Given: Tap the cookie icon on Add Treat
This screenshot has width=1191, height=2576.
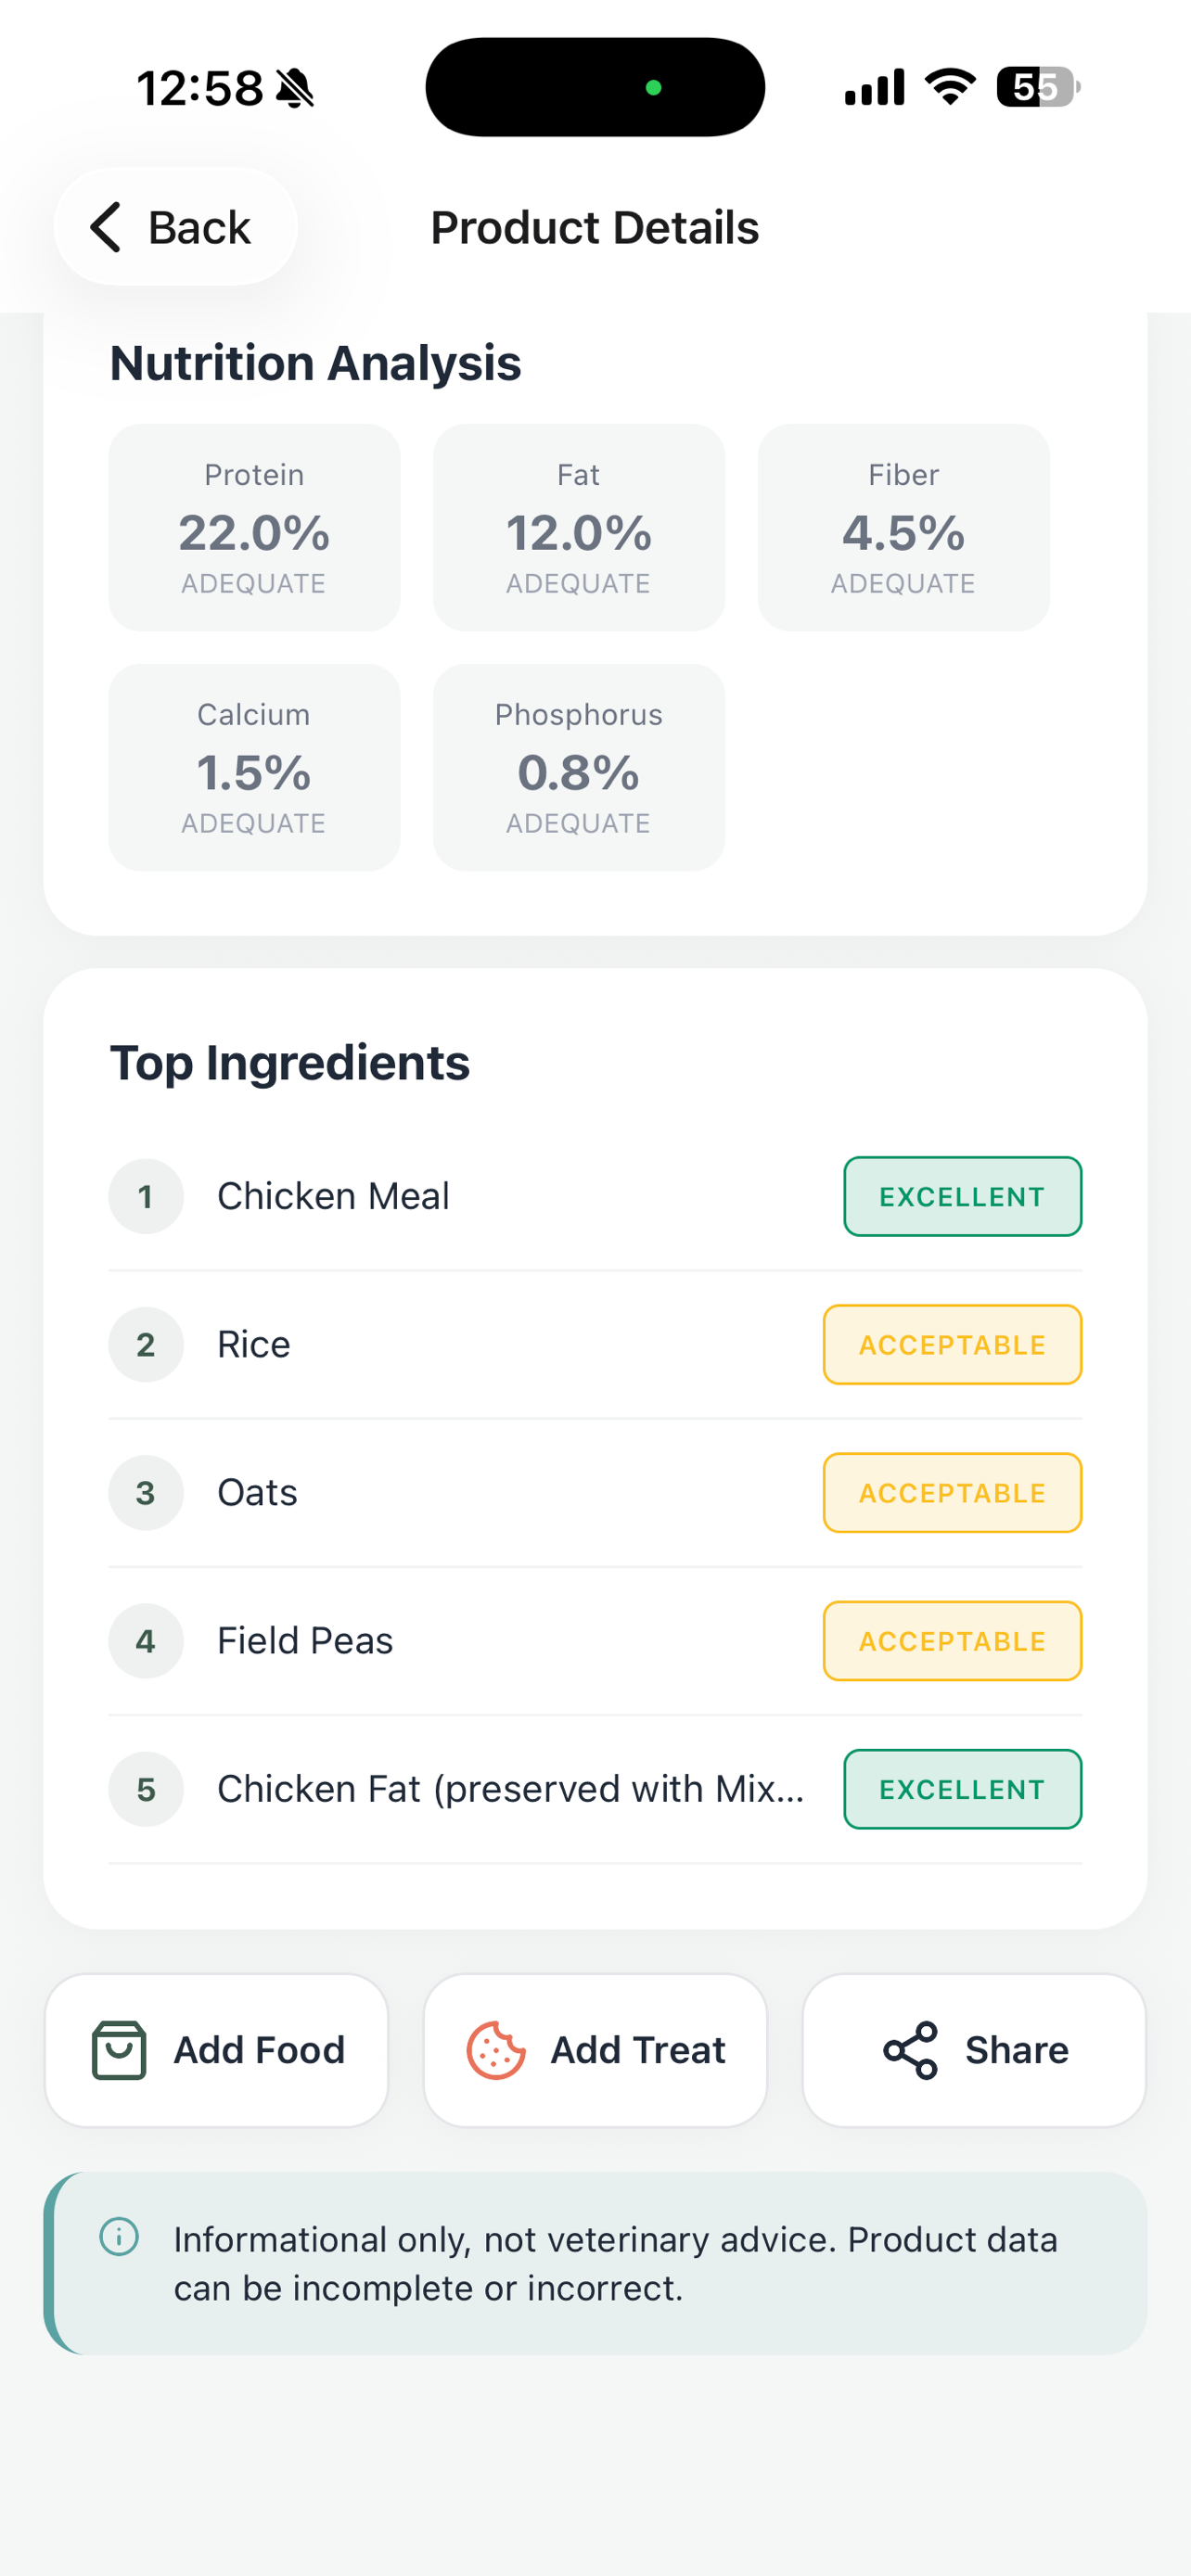Looking at the screenshot, I should [496, 2050].
